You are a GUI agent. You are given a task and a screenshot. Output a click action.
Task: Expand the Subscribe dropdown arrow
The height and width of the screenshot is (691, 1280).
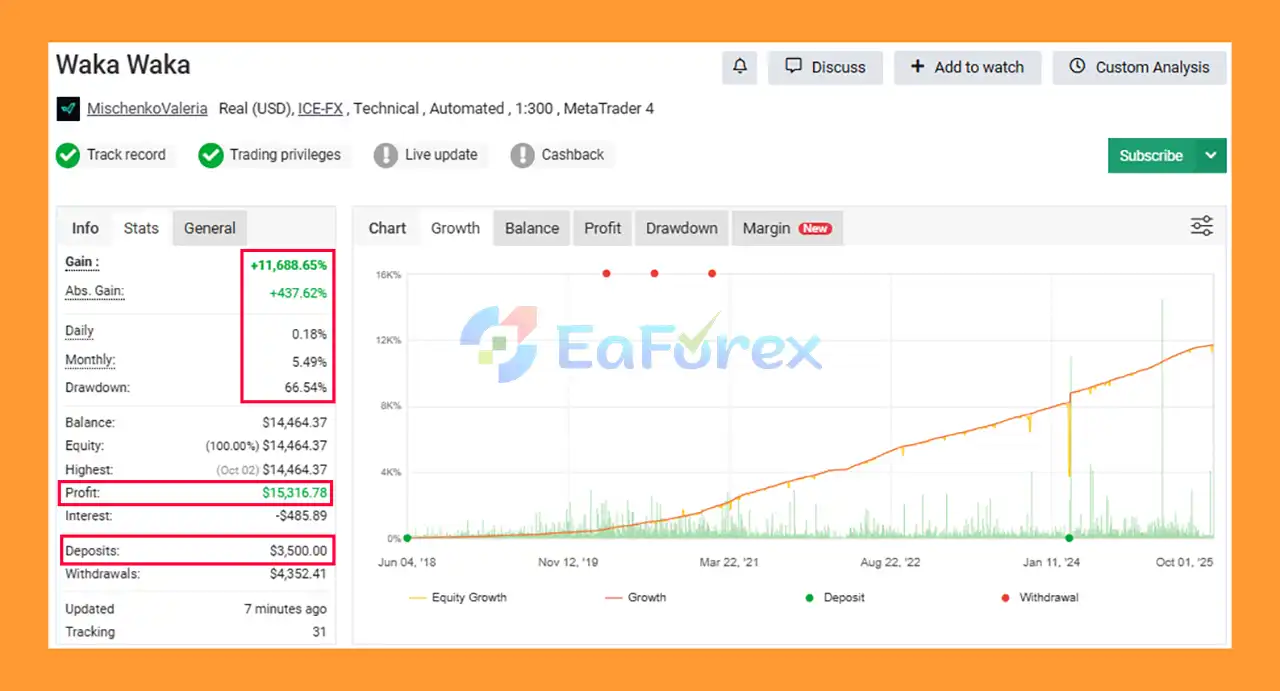(1211, 156)
